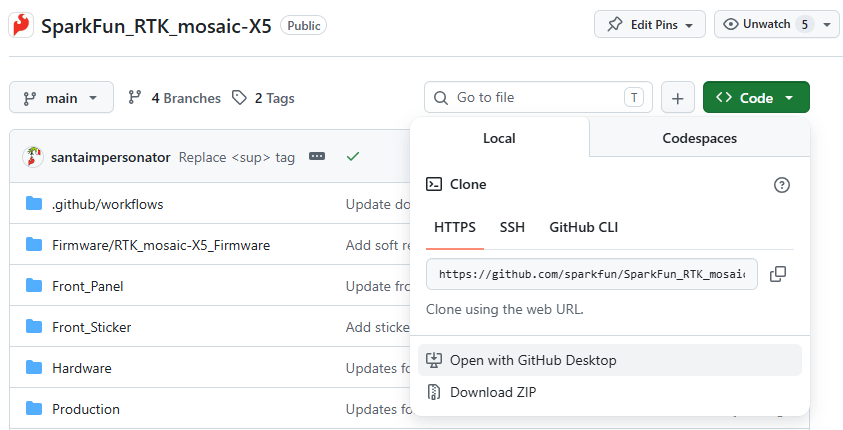This screenshot has height=430, width=843.
Task: Switch to the Codespaces tab
Action: pos(699,138)
